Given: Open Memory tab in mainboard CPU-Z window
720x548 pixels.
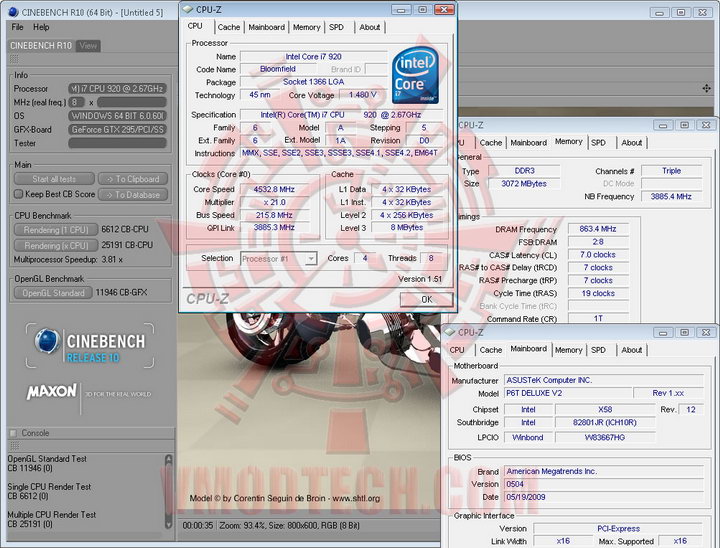Looking at the screenshot, I should click(x=568, y=350).
